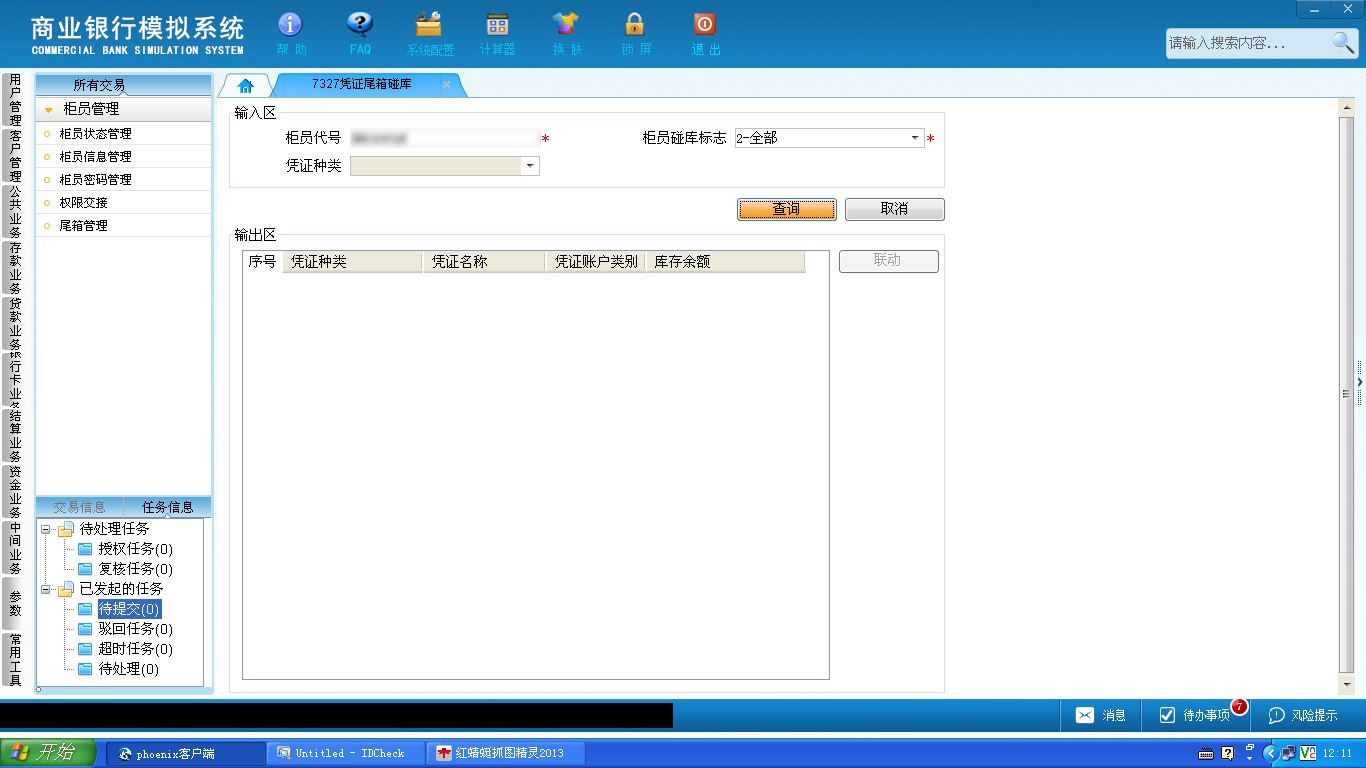Click the network connection tray icon

(x=1289, y=753)
